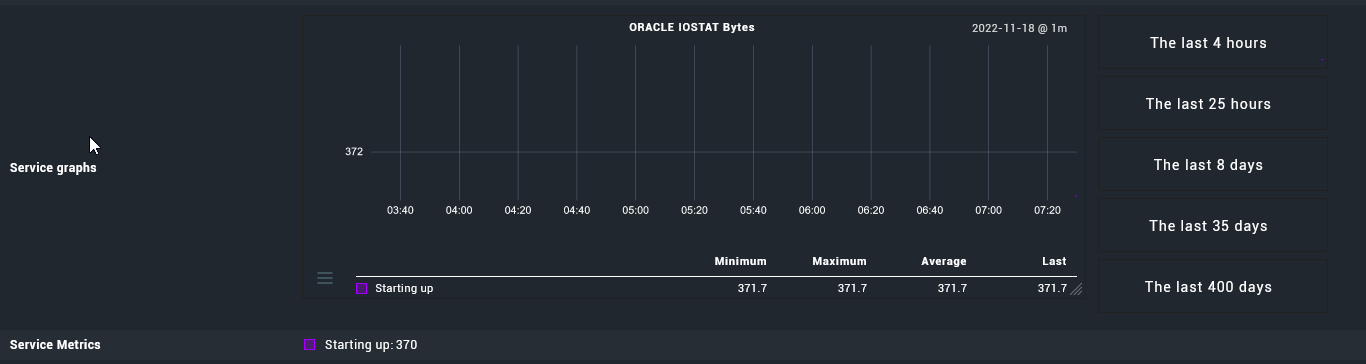This screenshot has height=364, width=1366.
Task: Click the 05:00 time axis label
Action: point(635,210)
